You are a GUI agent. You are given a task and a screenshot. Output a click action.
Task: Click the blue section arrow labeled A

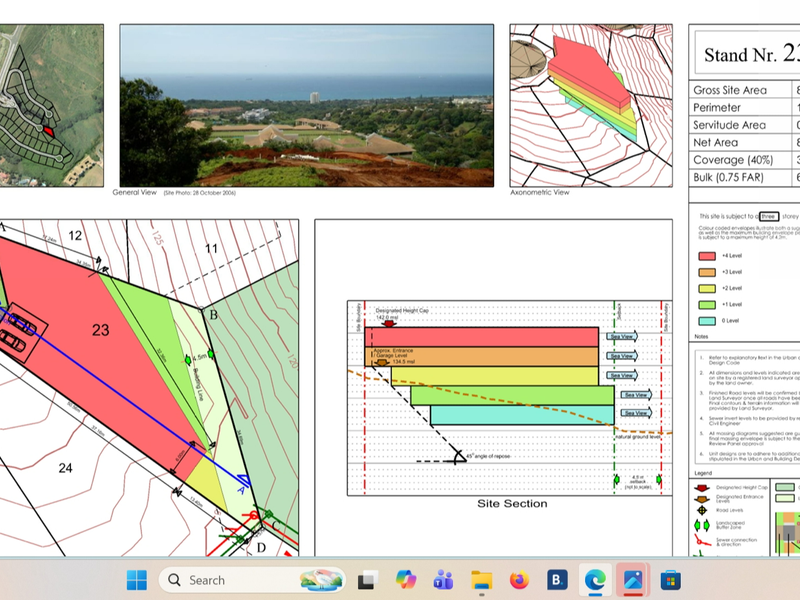(243, 484)
